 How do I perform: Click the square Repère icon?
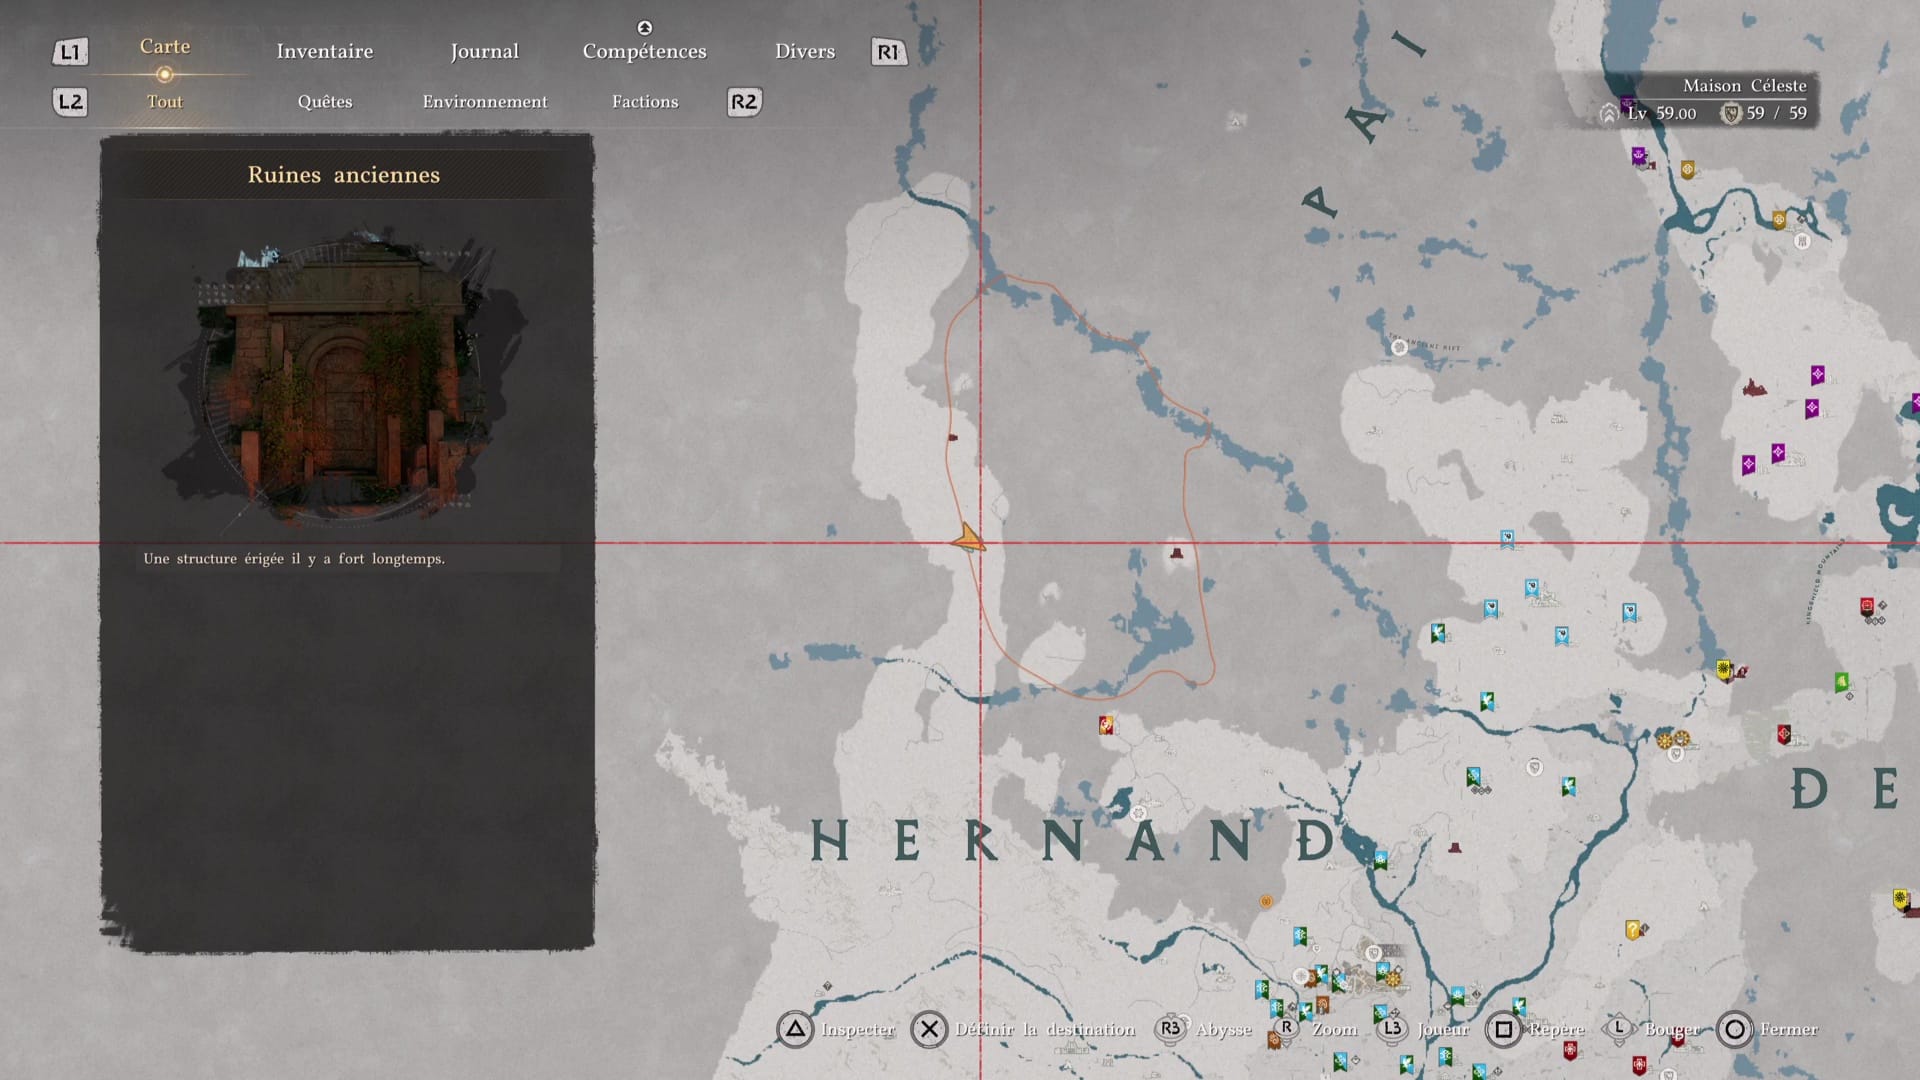click(x=1502, y=1029)
